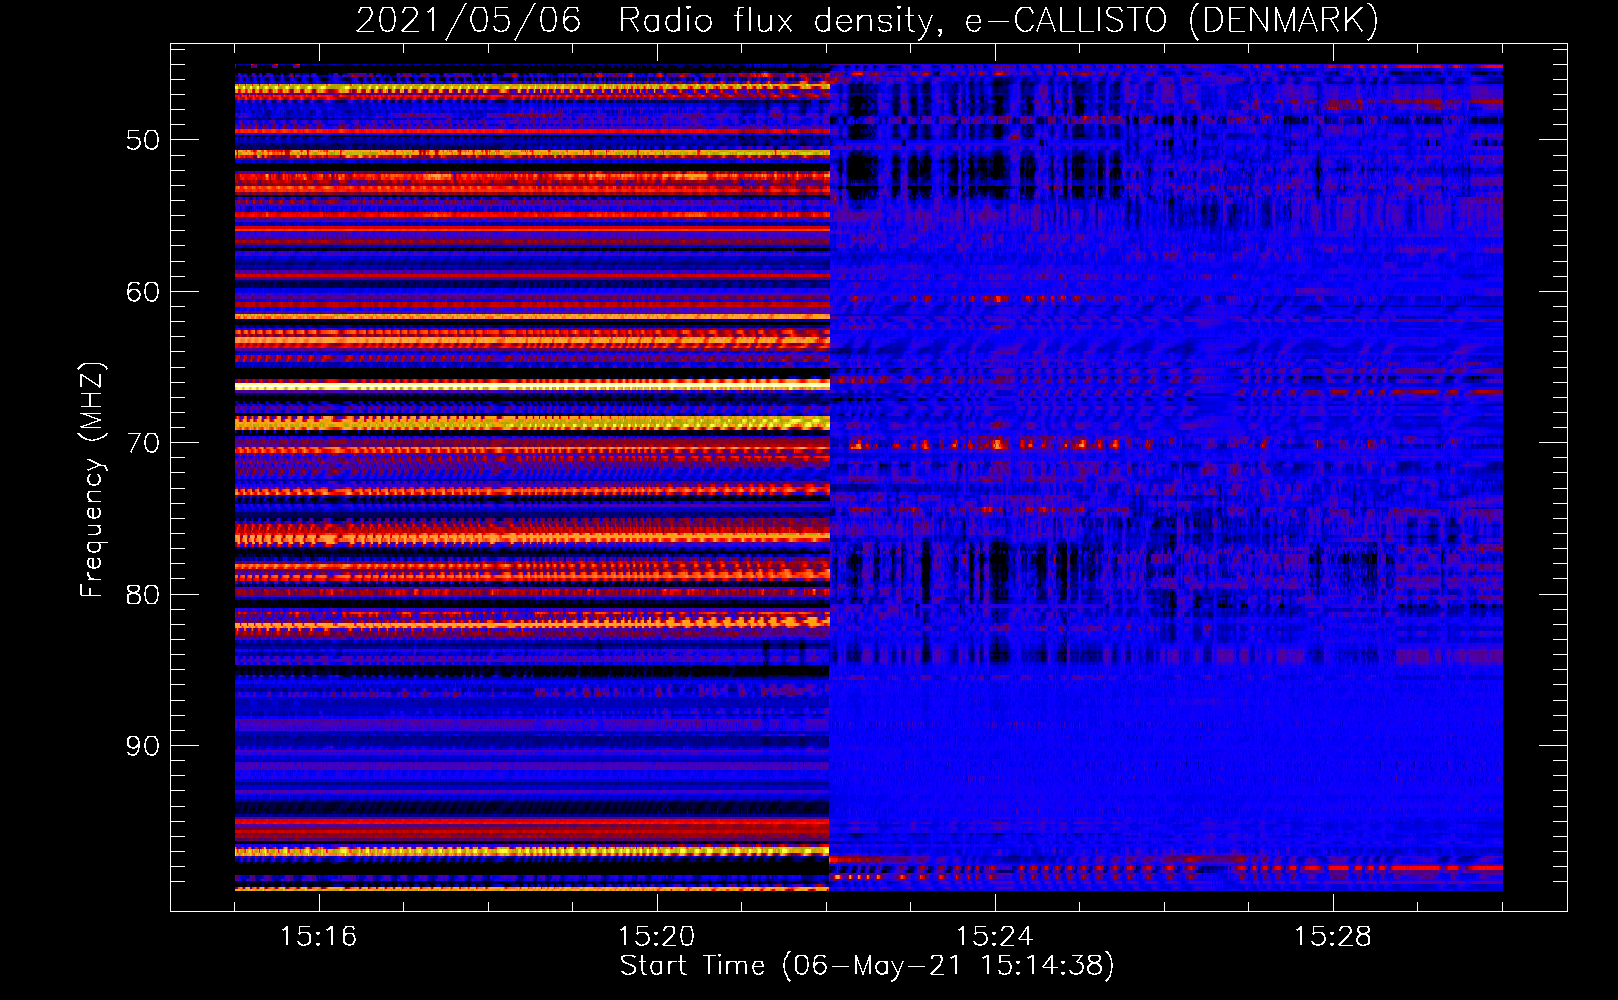Select the 15:28 time tick label
This screenshot has width=1618, height=1000.
point(1332,937)
